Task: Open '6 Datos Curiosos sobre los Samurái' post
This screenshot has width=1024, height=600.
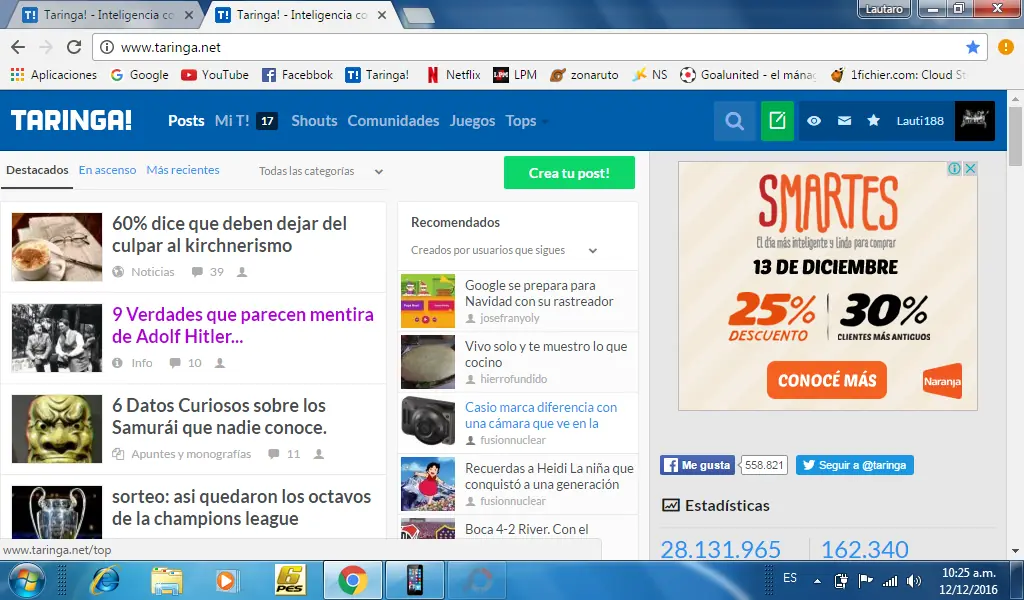Action: point(220,417)
